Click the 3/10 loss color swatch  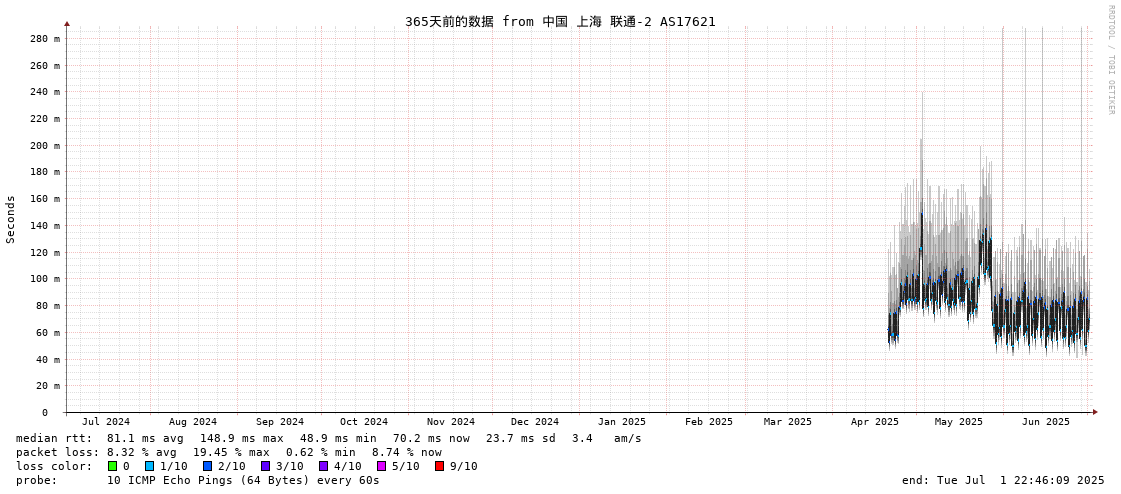tap(265, 466)
